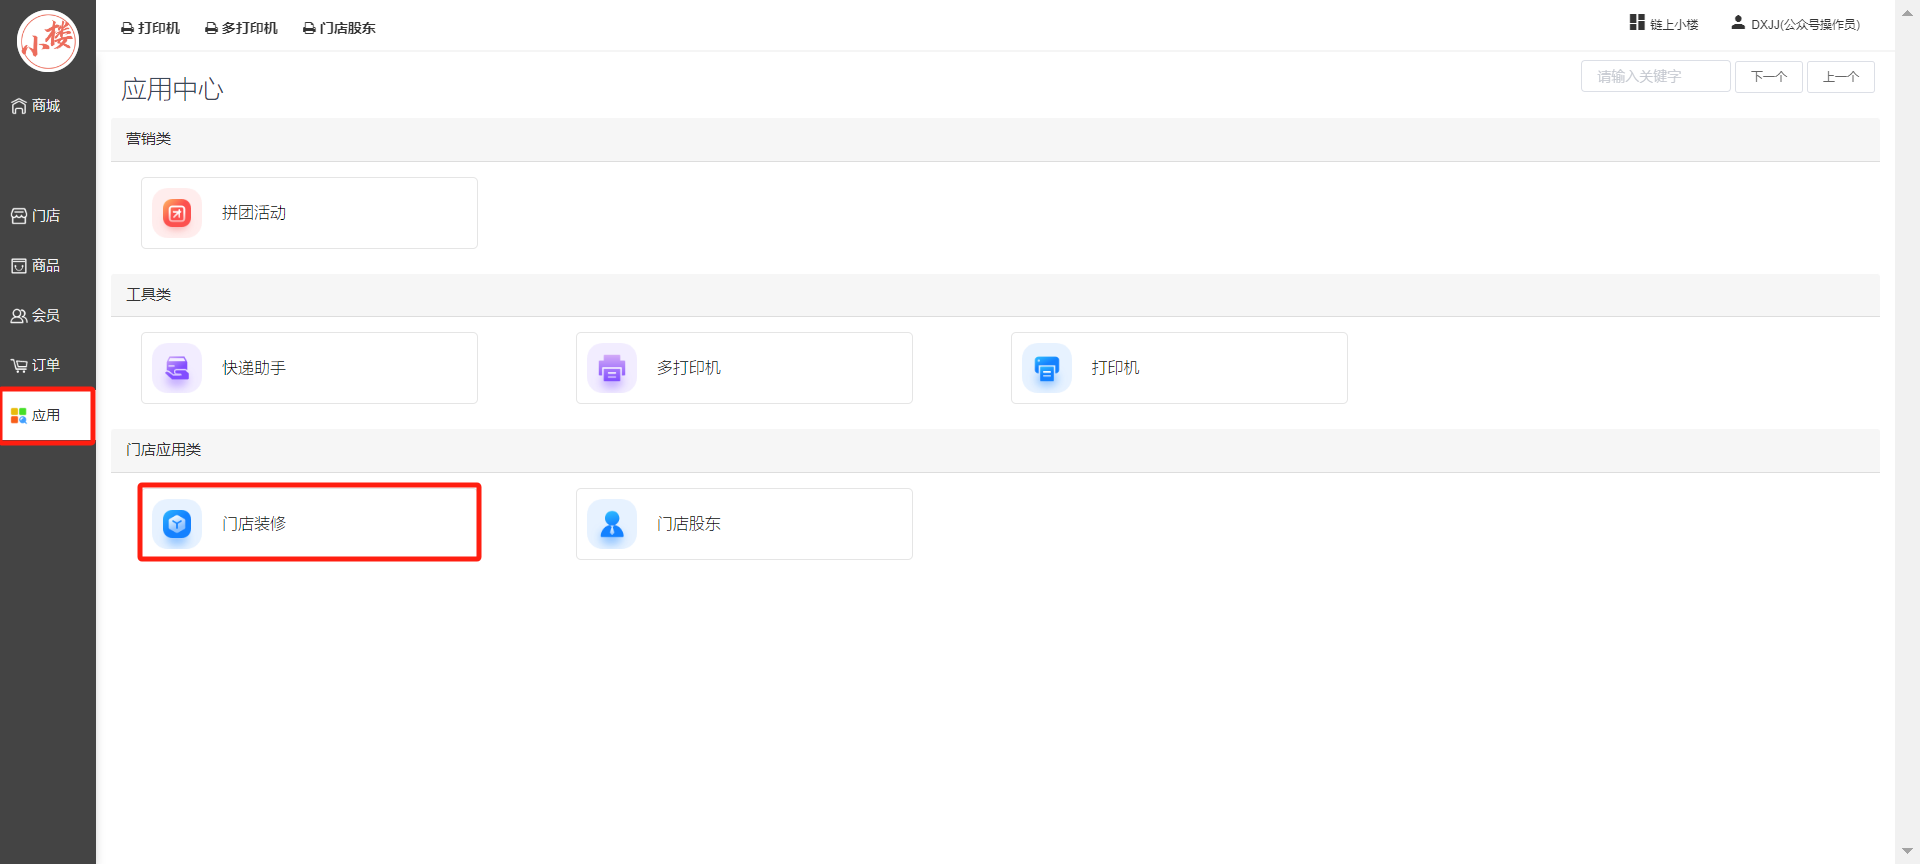This screenshot has width=1920, height=864.
Task: Switch to the 多打印机 top tab
Action: click(241, 28)
